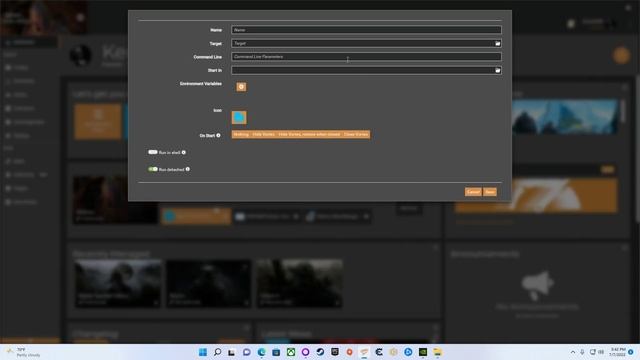Click the Command Line parameters field

coord(366,57)
